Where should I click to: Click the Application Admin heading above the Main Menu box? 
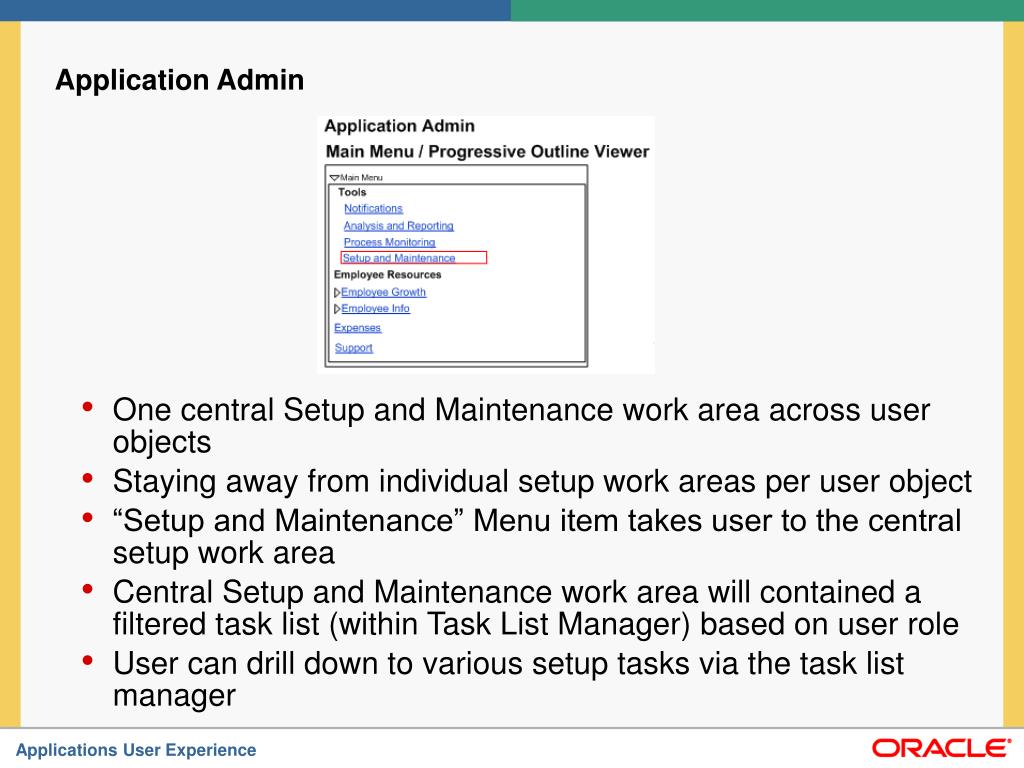click(x=400, y=126)
